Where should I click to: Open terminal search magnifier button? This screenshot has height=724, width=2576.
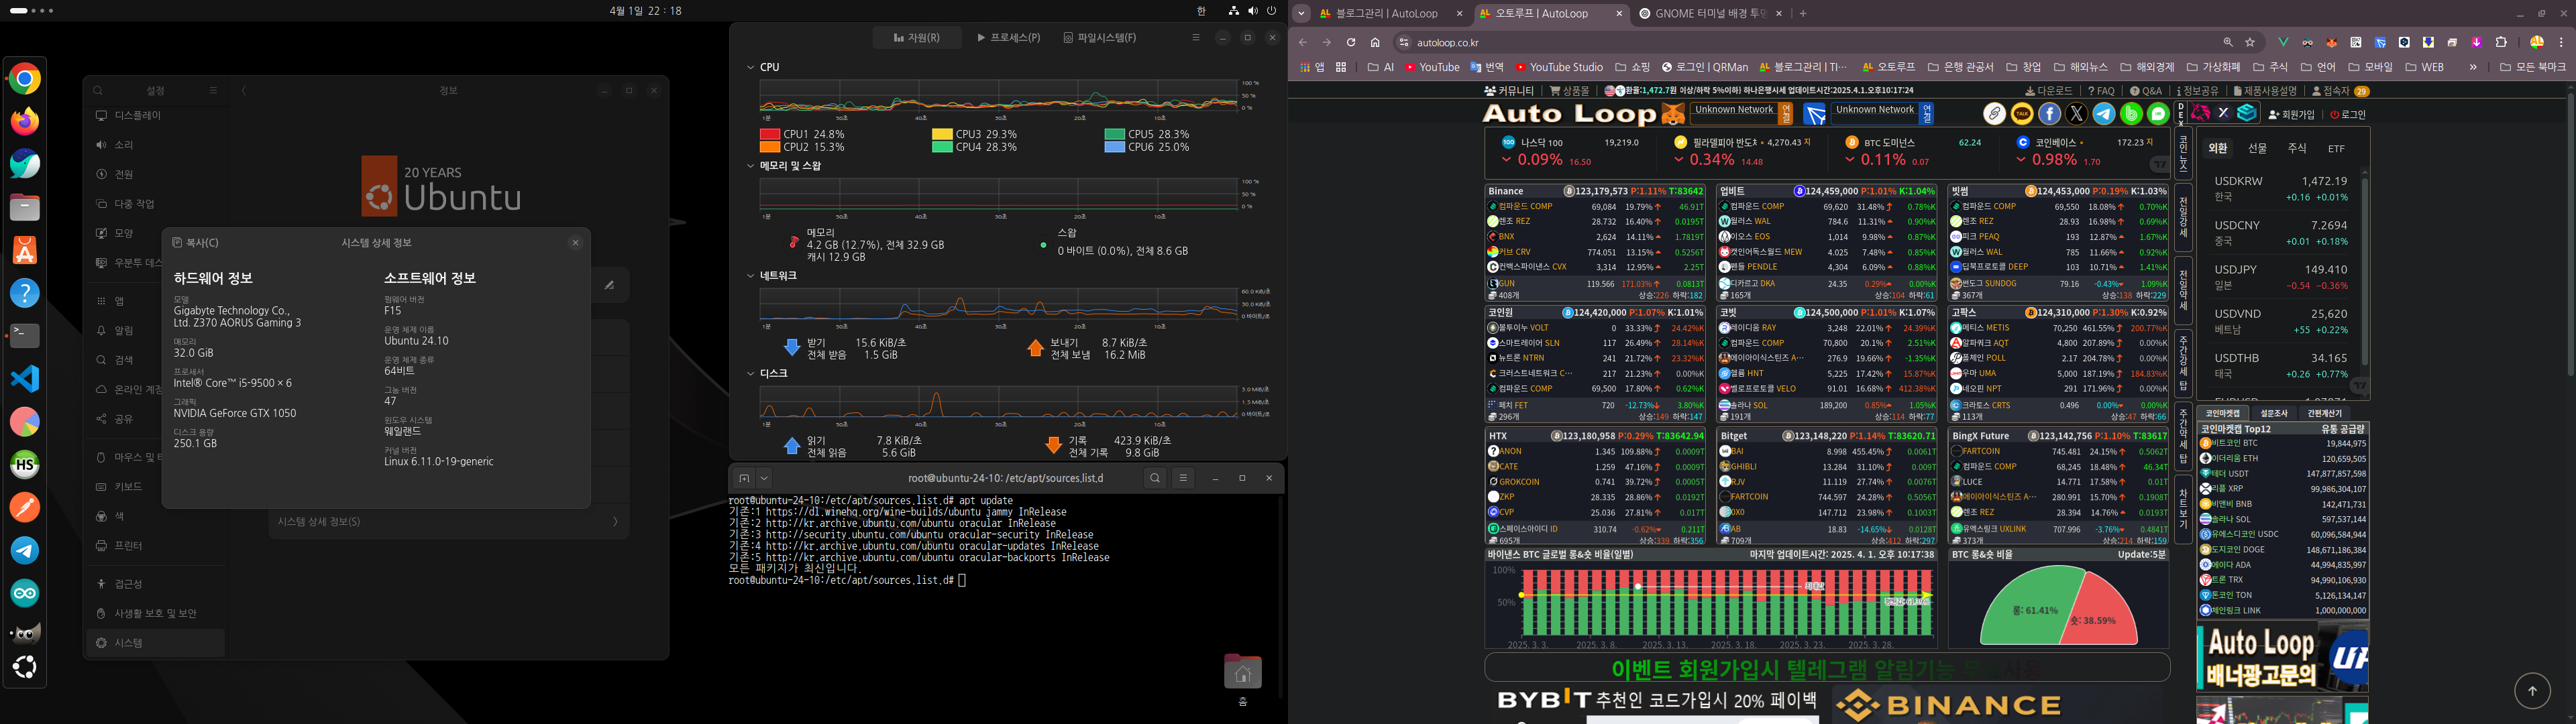click(1155, 478)
